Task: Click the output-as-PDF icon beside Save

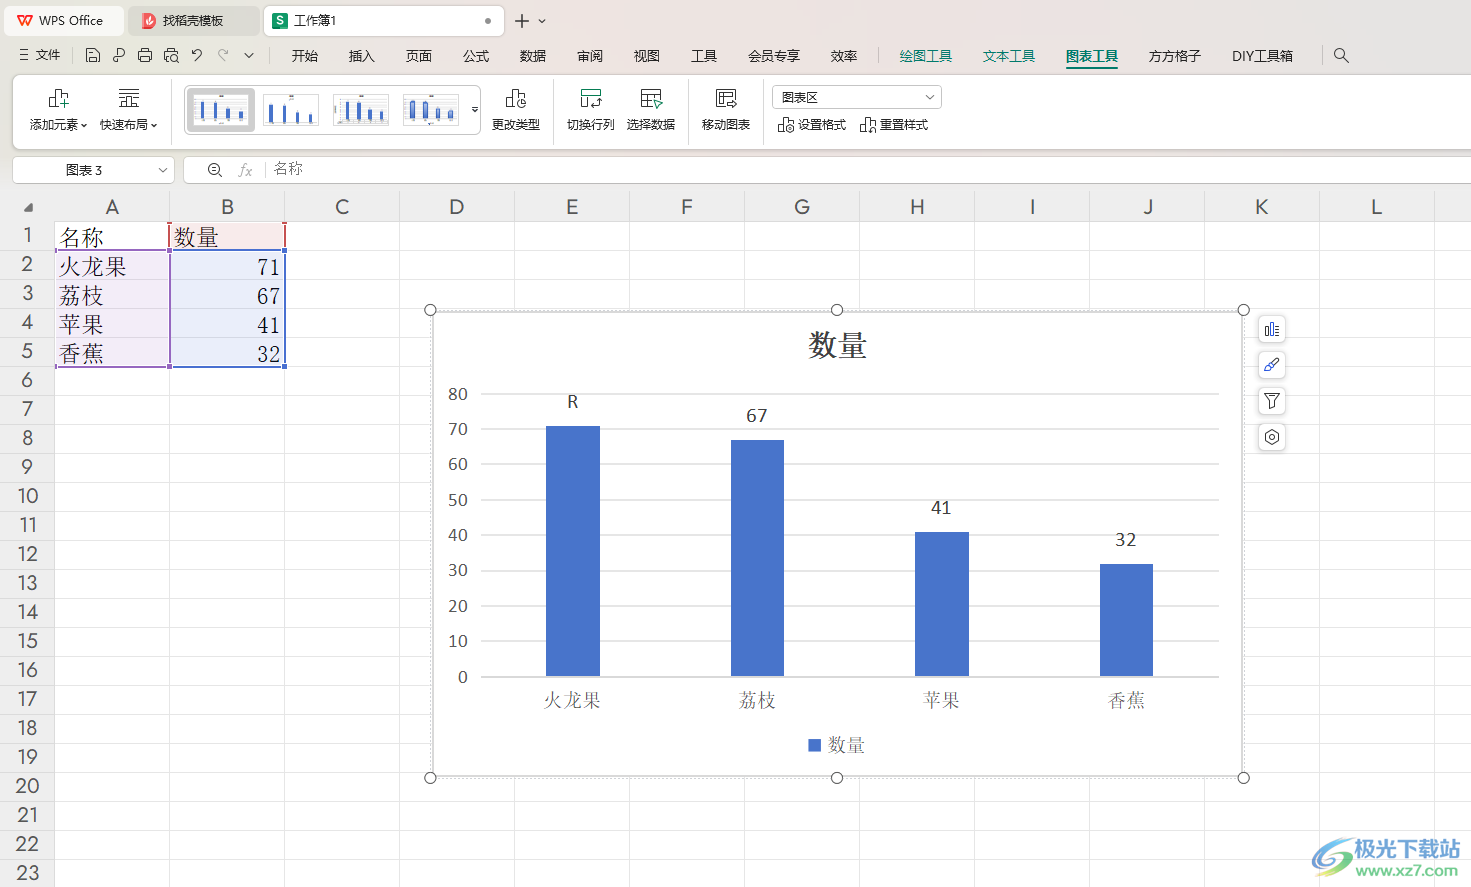Action: pos(119,56)
